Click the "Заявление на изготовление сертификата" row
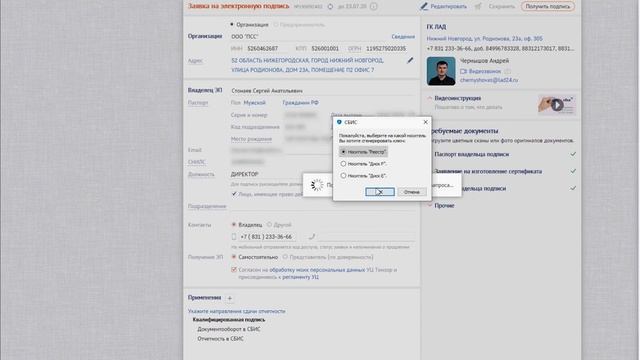 click(x=488, y=171)
